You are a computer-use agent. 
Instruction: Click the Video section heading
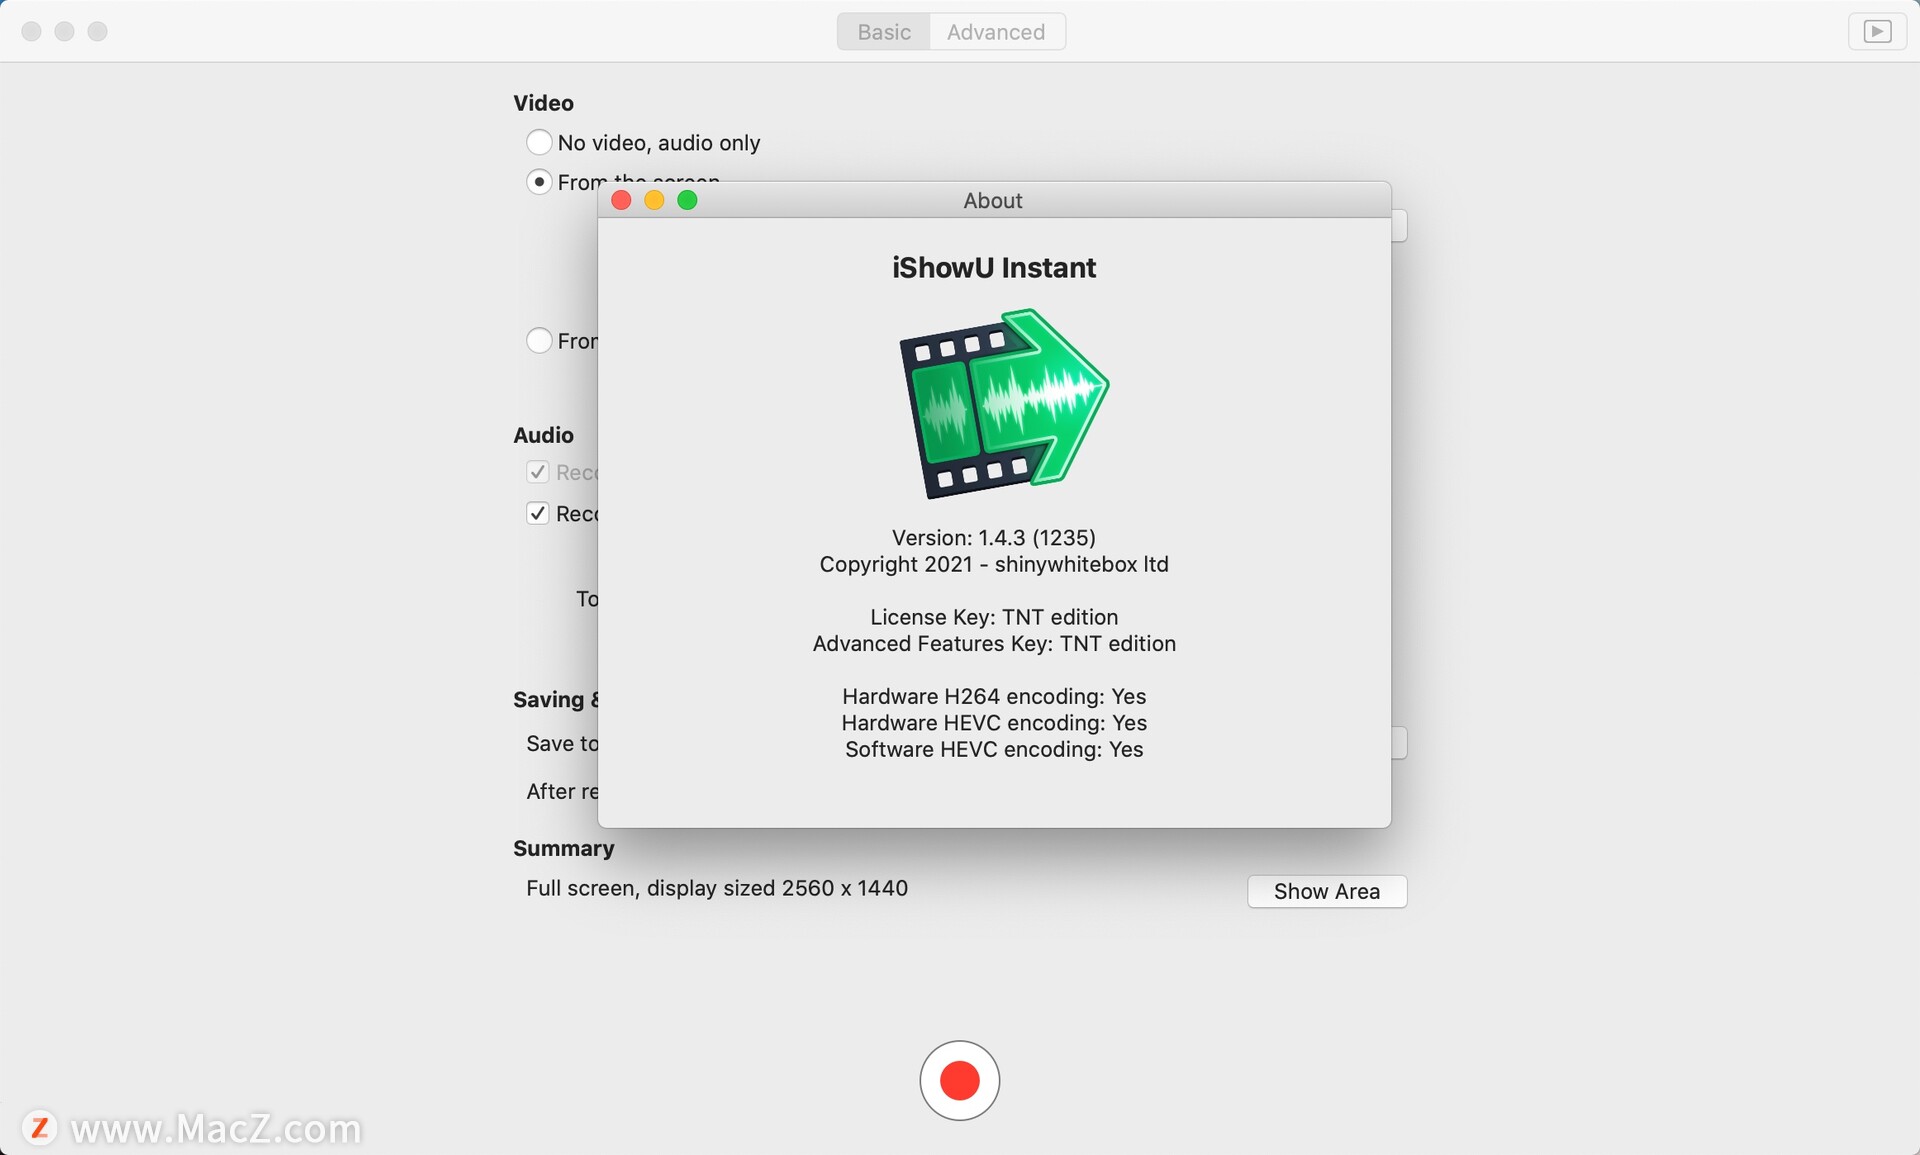point(543,103)
